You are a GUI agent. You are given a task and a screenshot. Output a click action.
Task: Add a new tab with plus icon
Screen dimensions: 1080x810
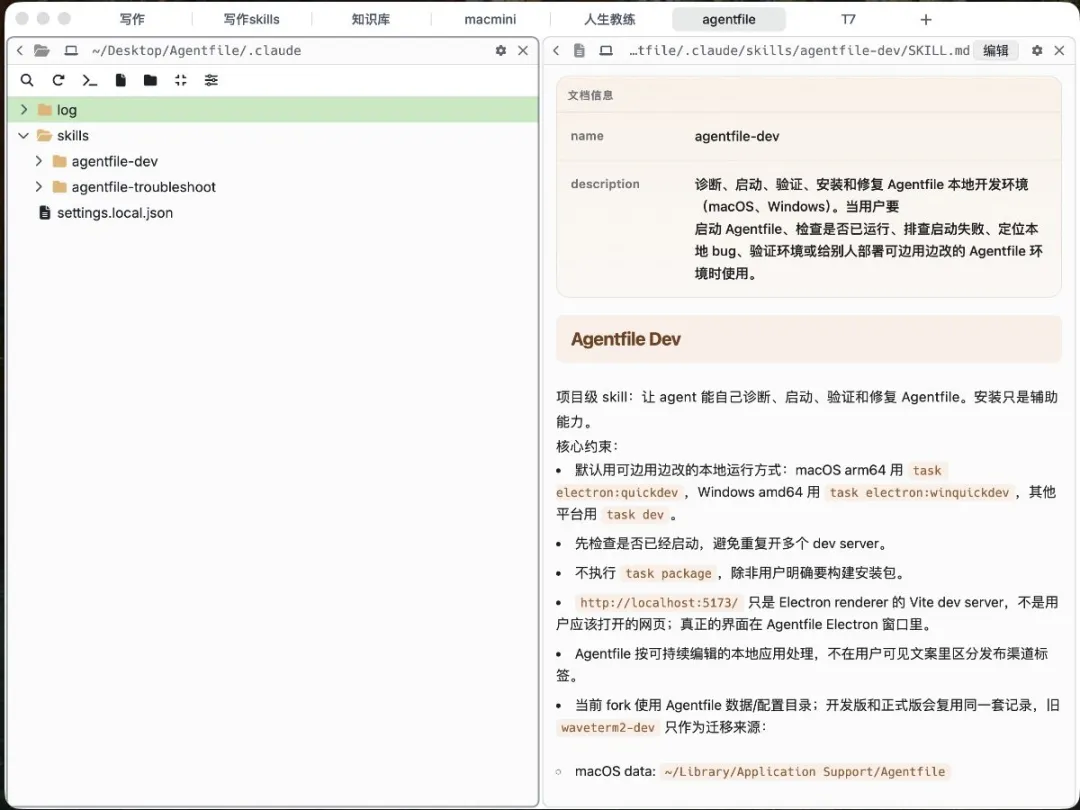[926, 19]
